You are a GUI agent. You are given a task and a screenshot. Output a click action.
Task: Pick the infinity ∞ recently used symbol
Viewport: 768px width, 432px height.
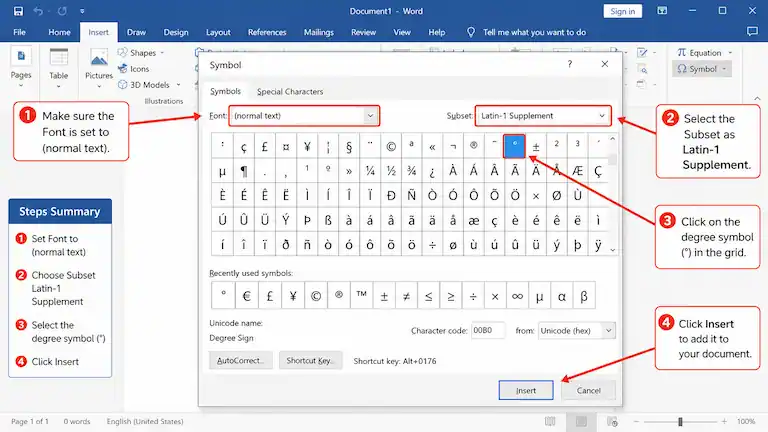(x=517, y=295)
